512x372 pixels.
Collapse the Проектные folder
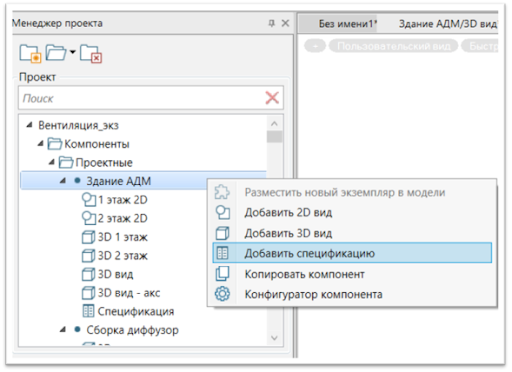pos(52,162)
